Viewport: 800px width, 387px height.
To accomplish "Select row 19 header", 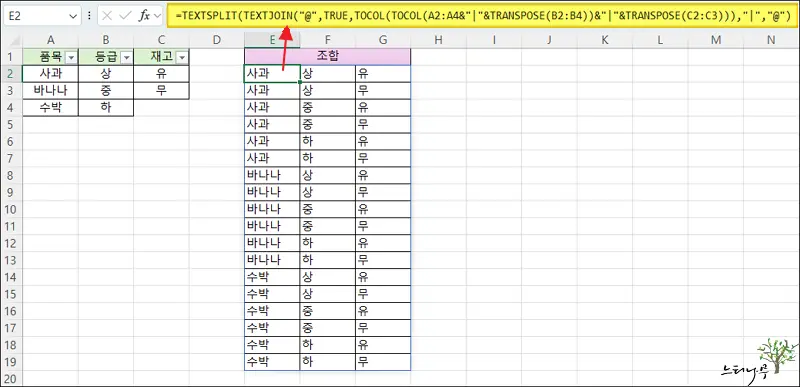I will [11, 362].
